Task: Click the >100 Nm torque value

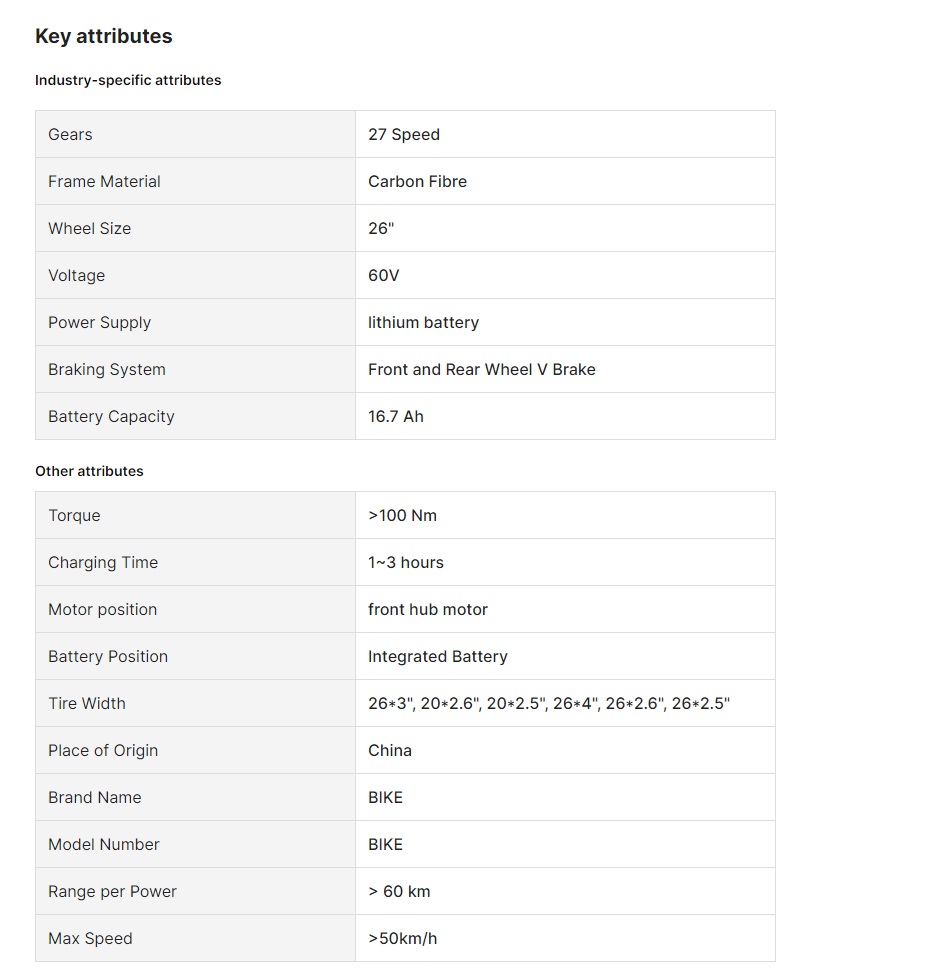Action: 402,515
